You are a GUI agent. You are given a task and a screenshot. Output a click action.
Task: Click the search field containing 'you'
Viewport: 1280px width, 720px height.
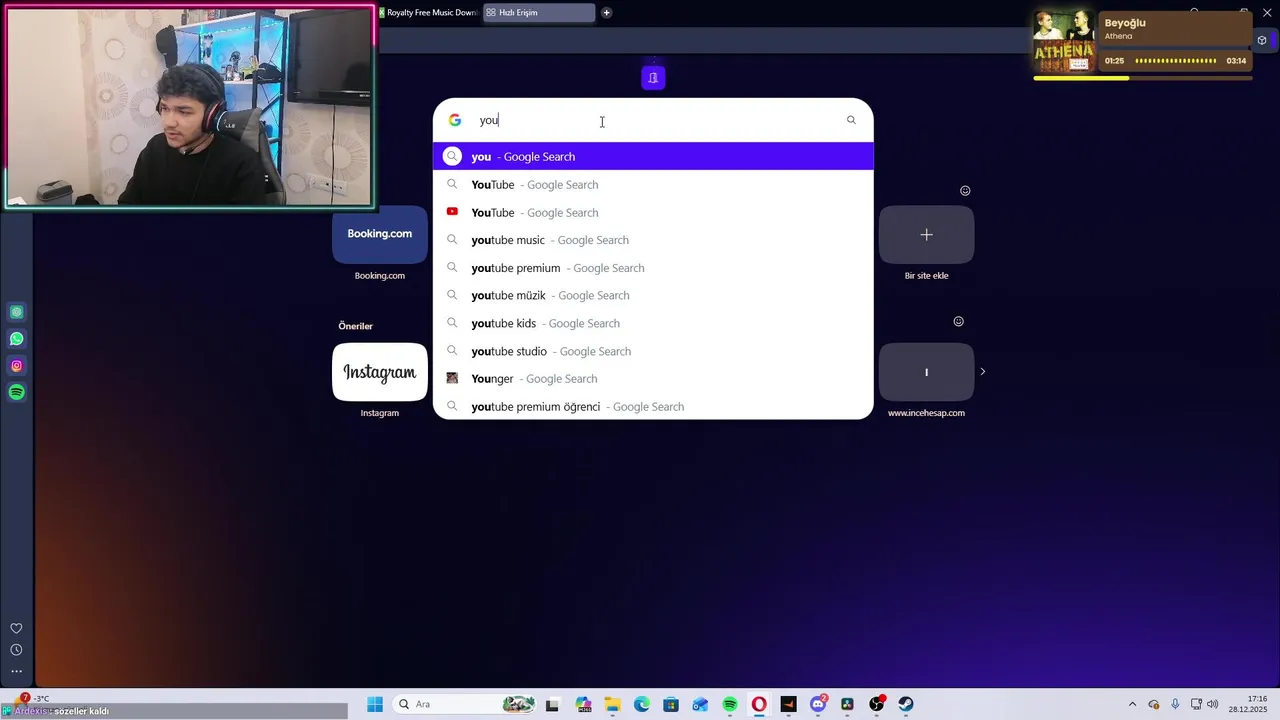pos(655,120)
